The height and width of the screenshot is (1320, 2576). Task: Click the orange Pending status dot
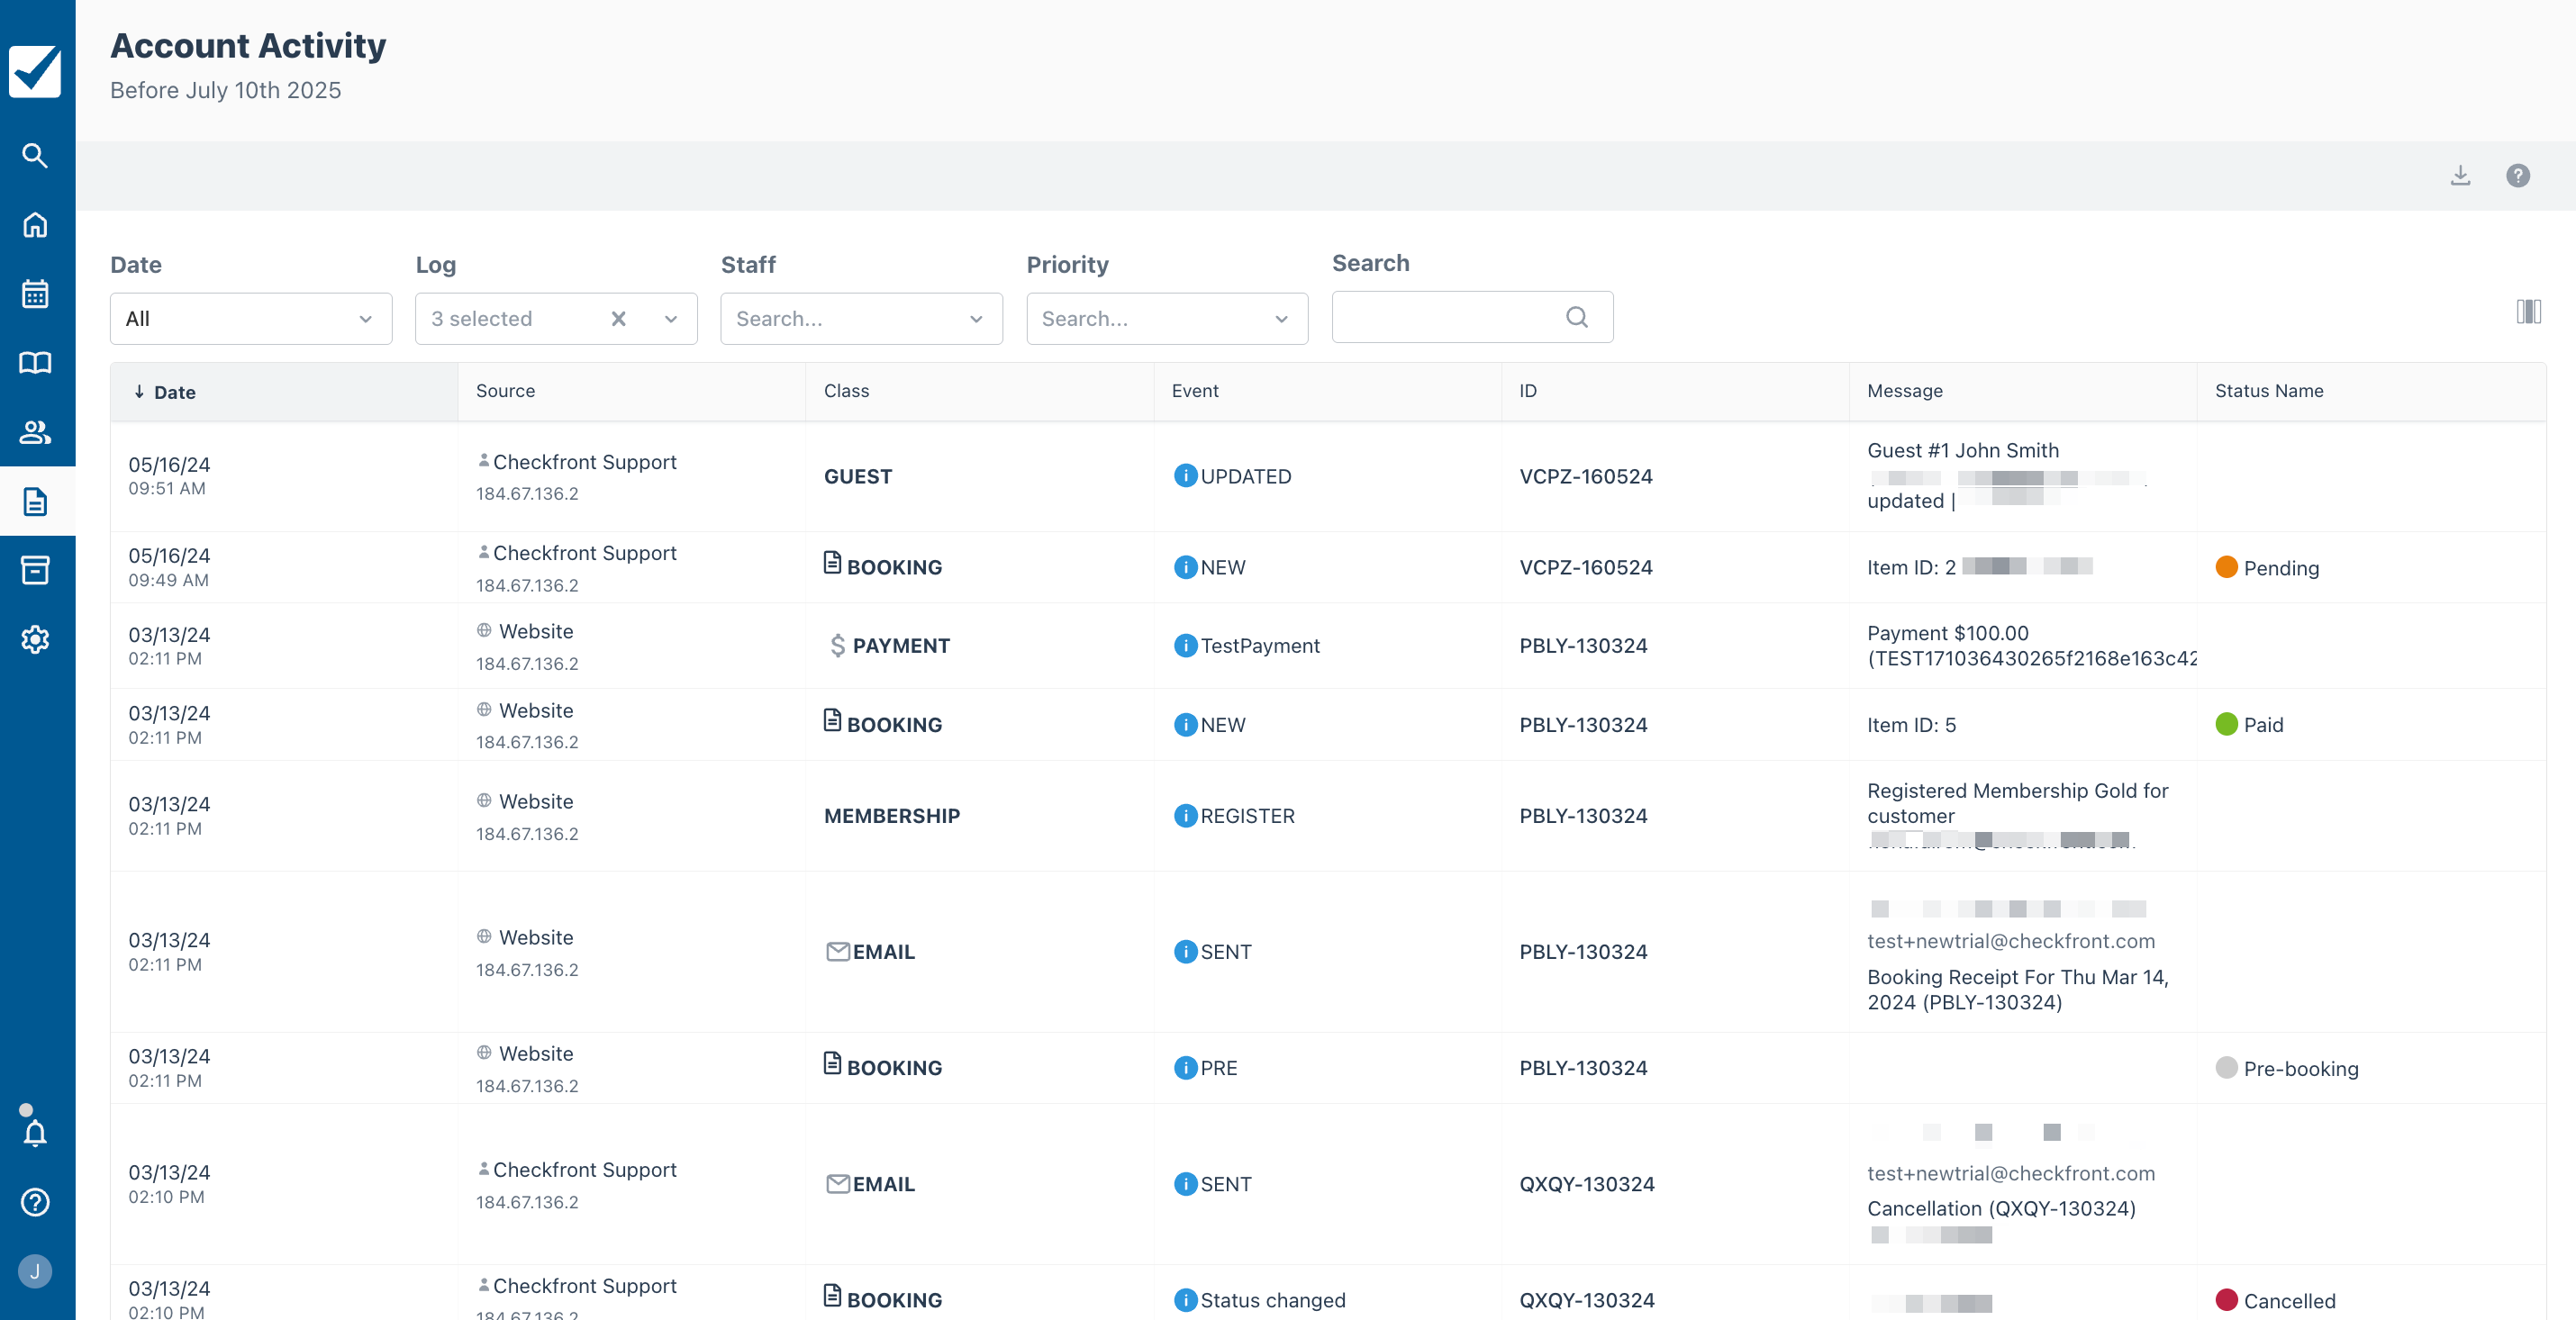point(2226,567)
